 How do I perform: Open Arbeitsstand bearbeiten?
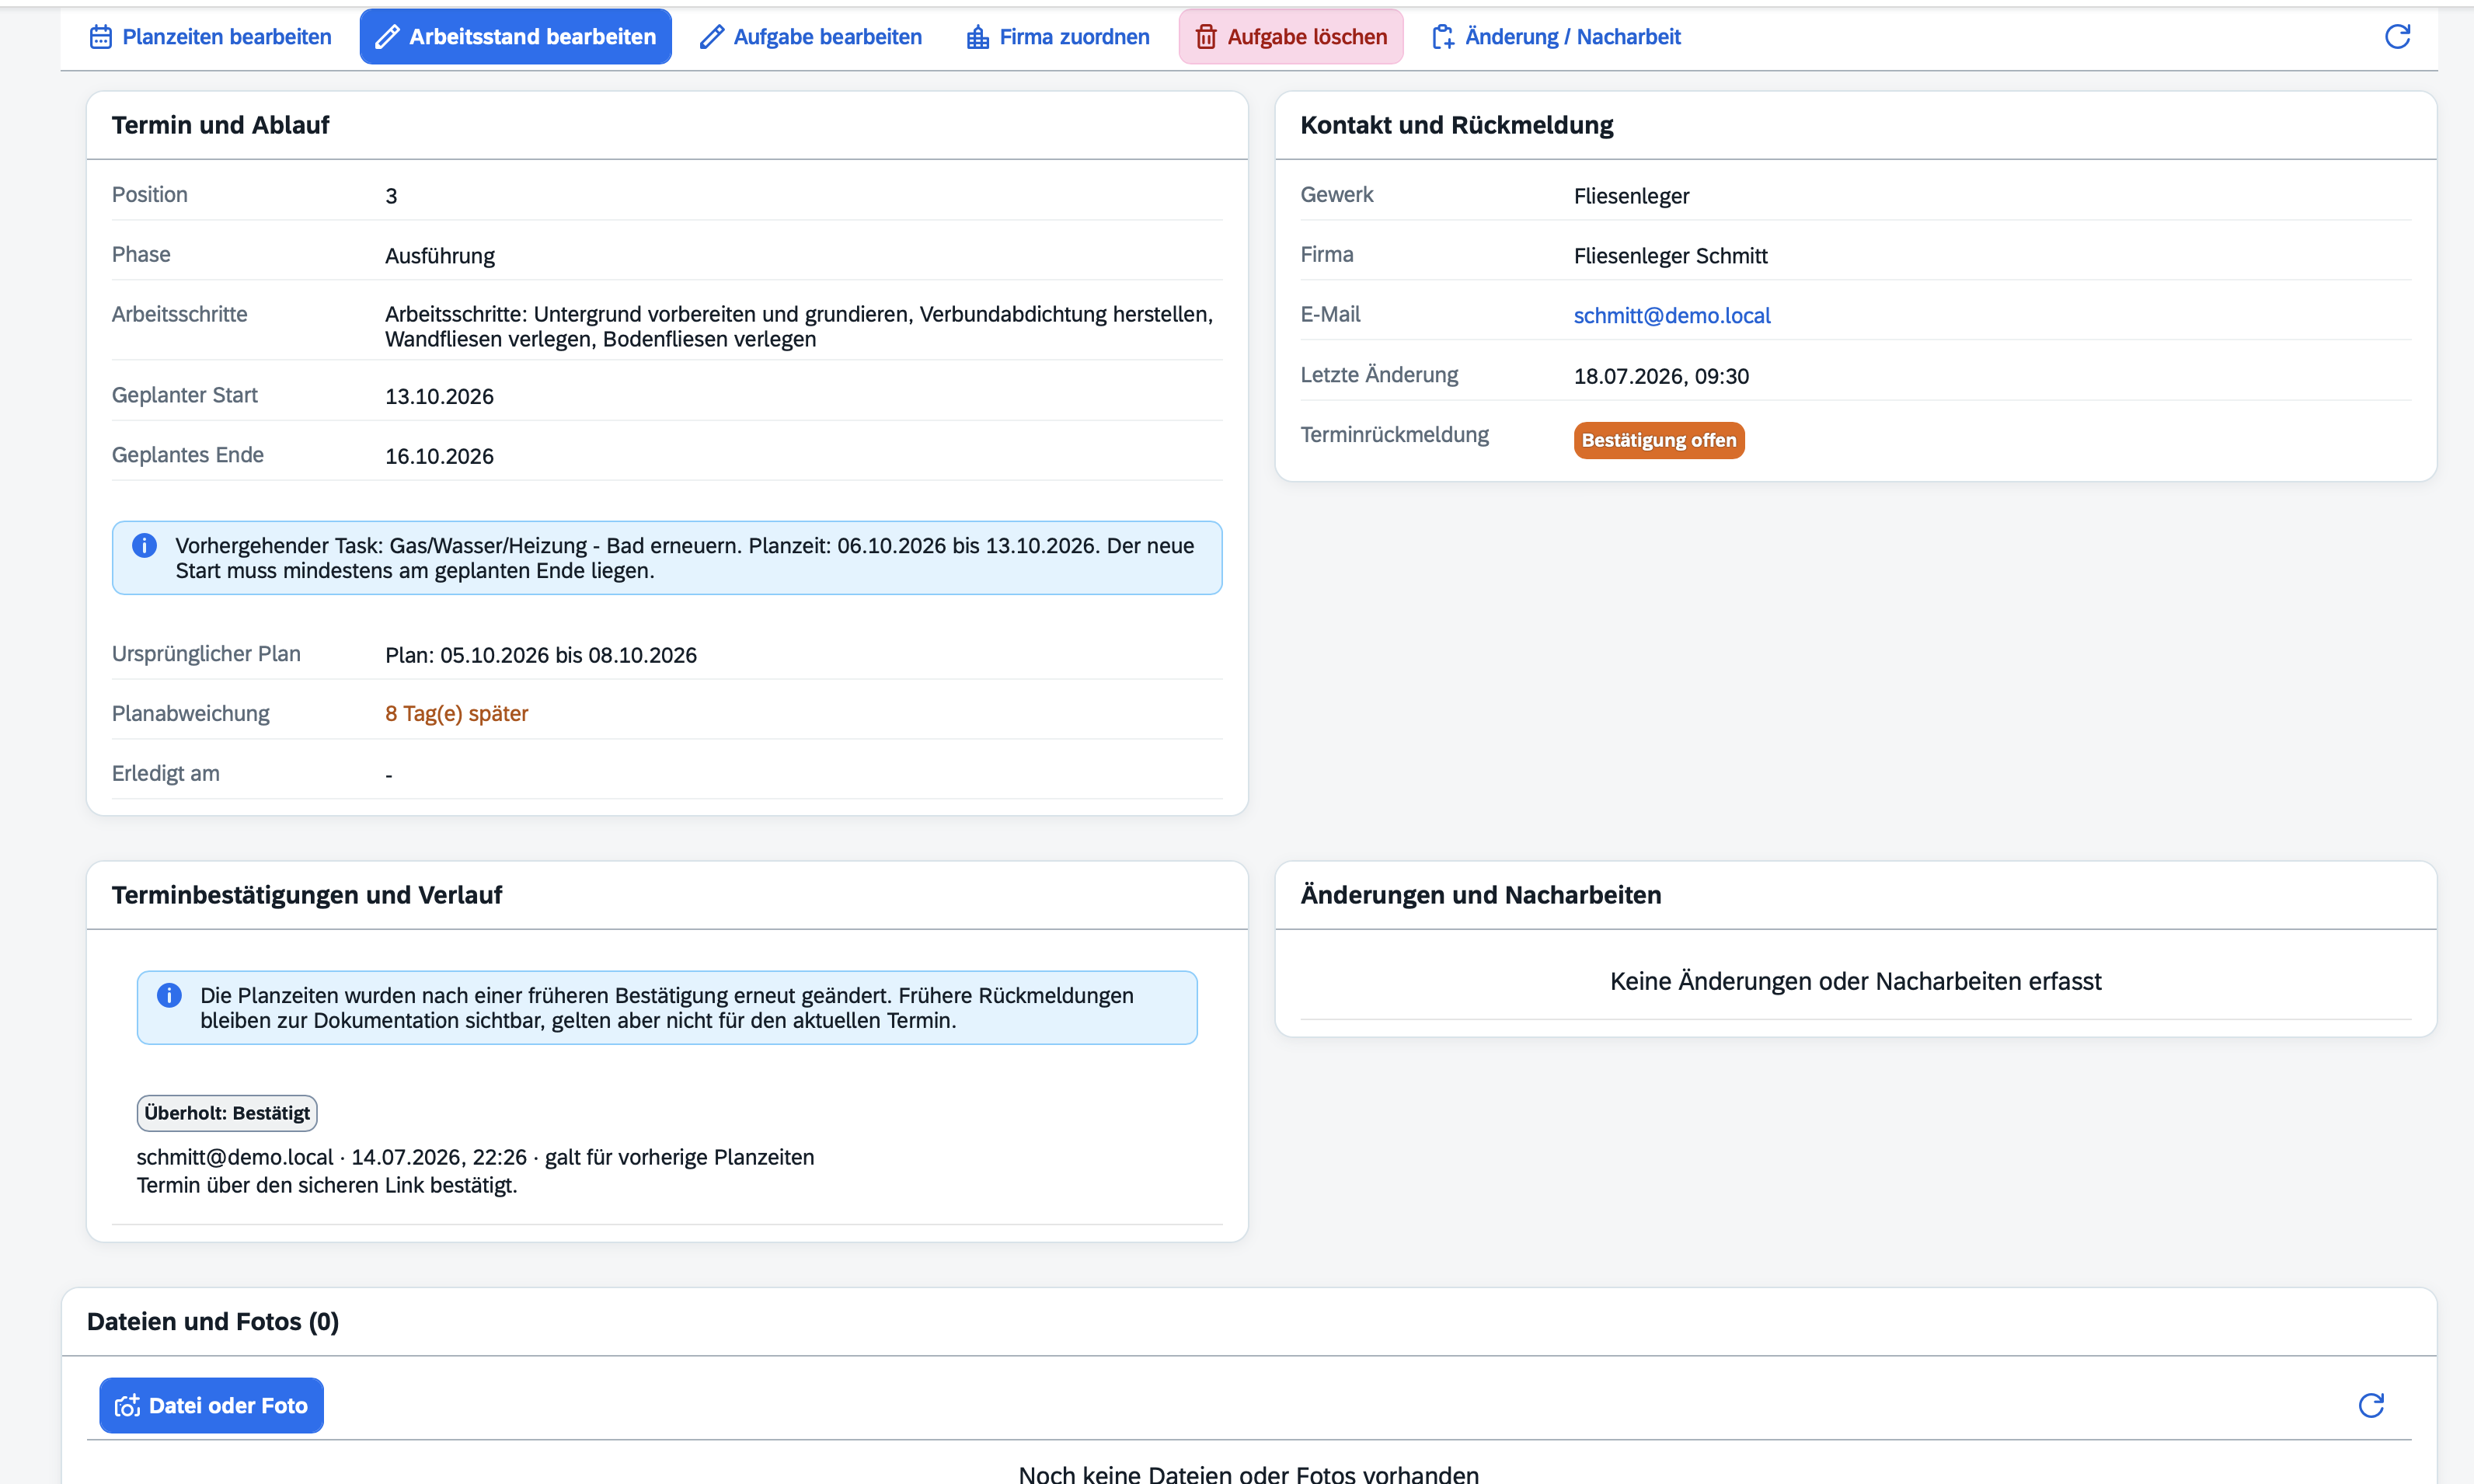tap(515, 37)
